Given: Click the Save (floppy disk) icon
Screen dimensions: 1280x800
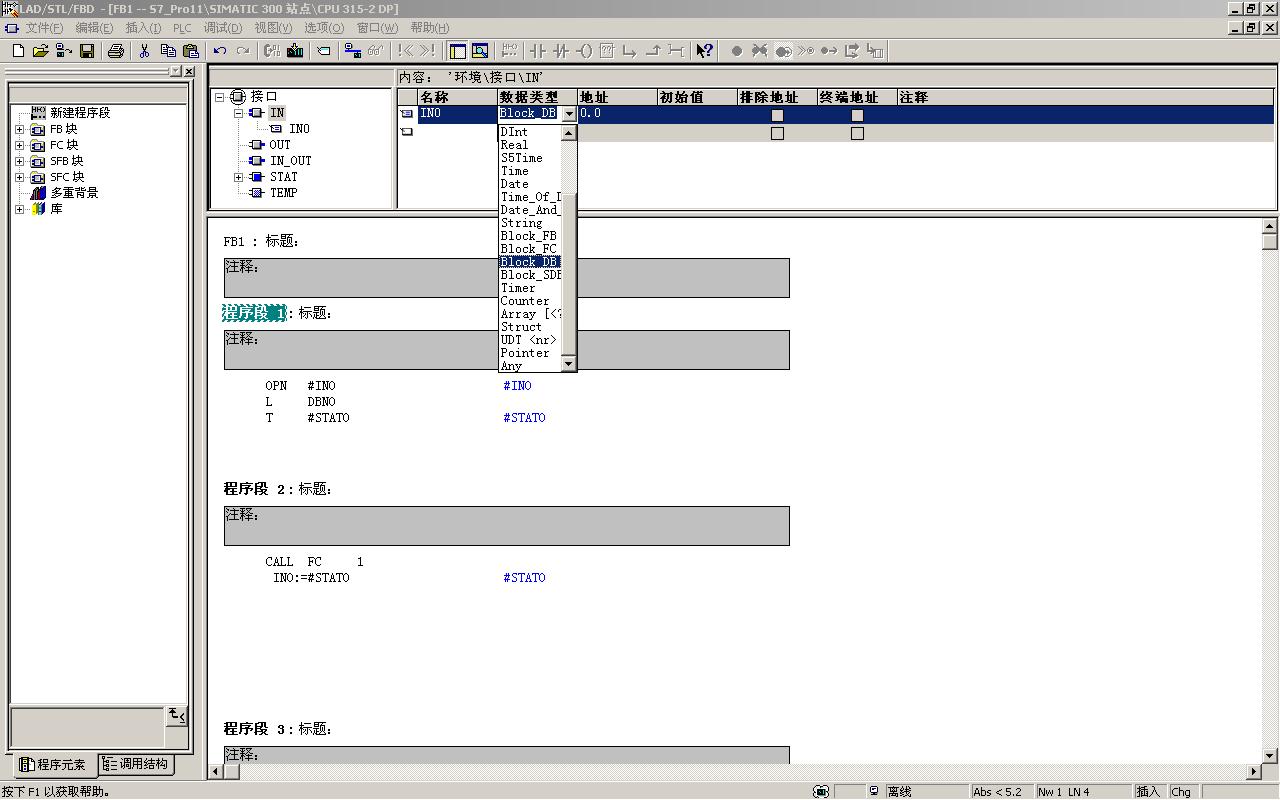Looking at the screenshot, I should [x=87, y=51].
